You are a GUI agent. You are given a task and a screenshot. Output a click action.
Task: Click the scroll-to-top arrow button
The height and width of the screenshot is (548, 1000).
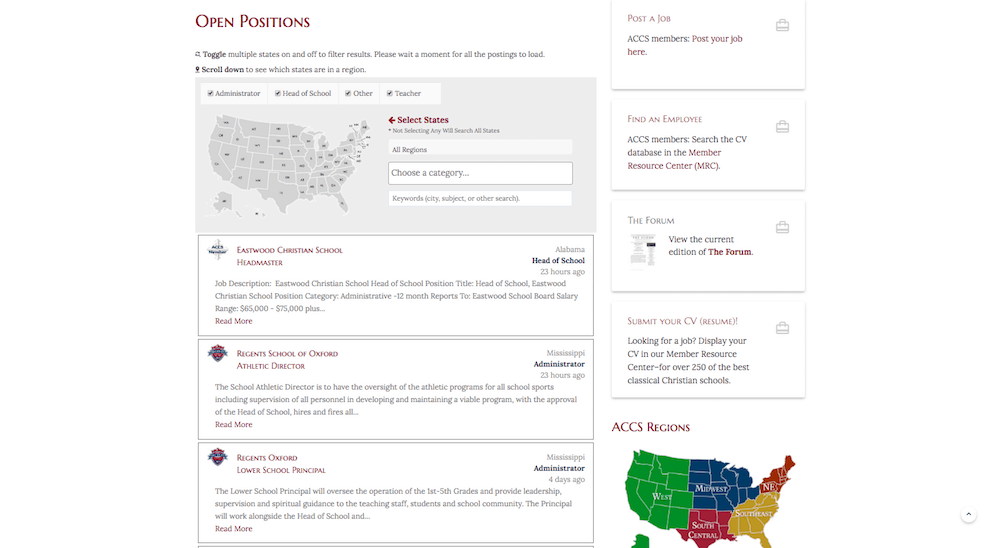click(x=968, y=514)
